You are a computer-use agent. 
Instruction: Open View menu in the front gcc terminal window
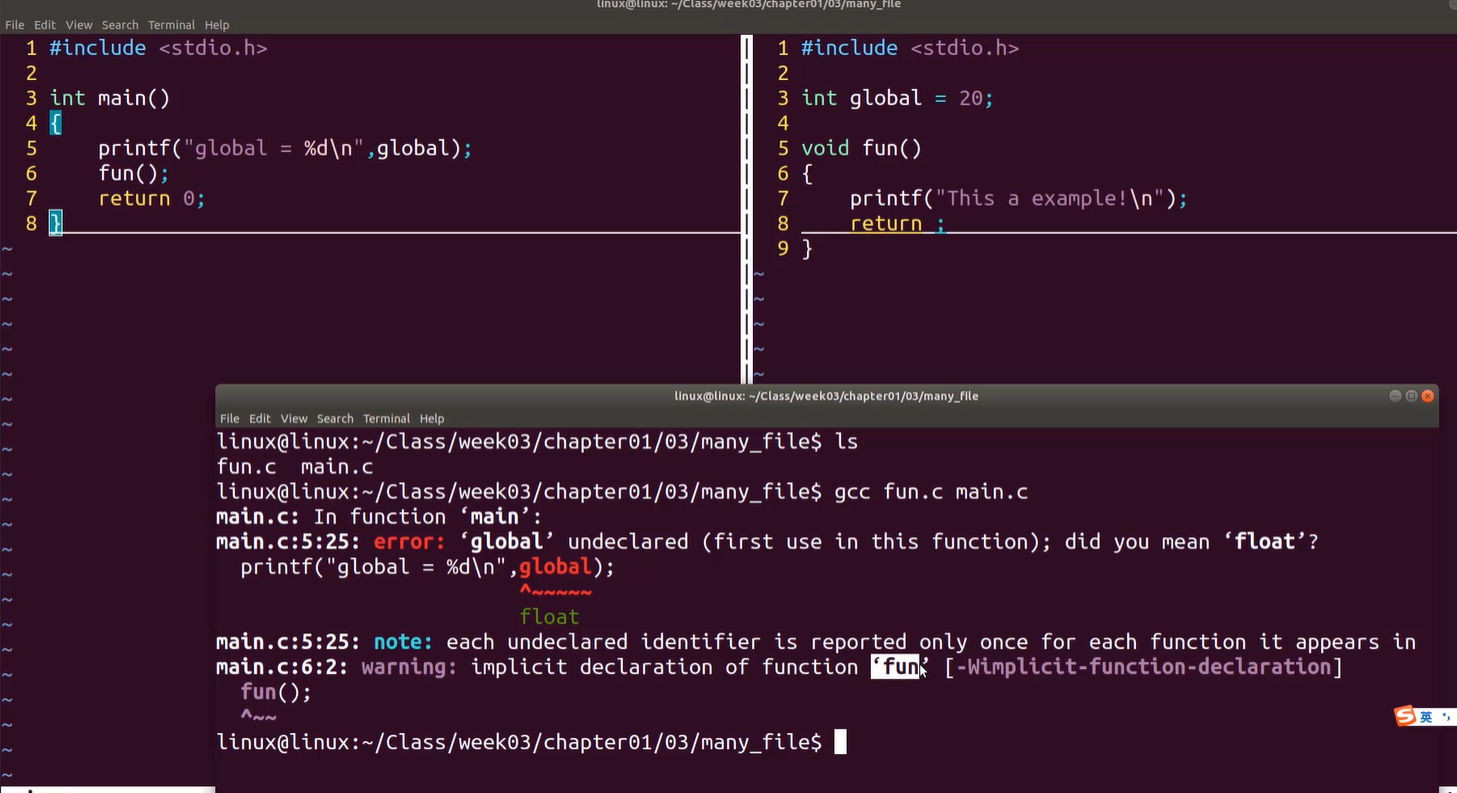294,419
